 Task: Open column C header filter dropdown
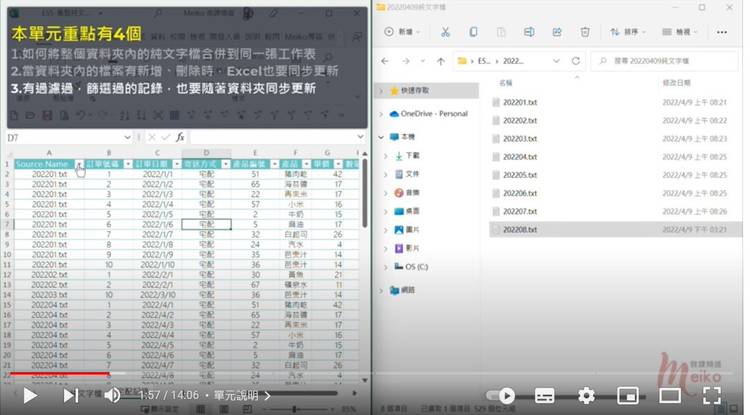[176, 164]
